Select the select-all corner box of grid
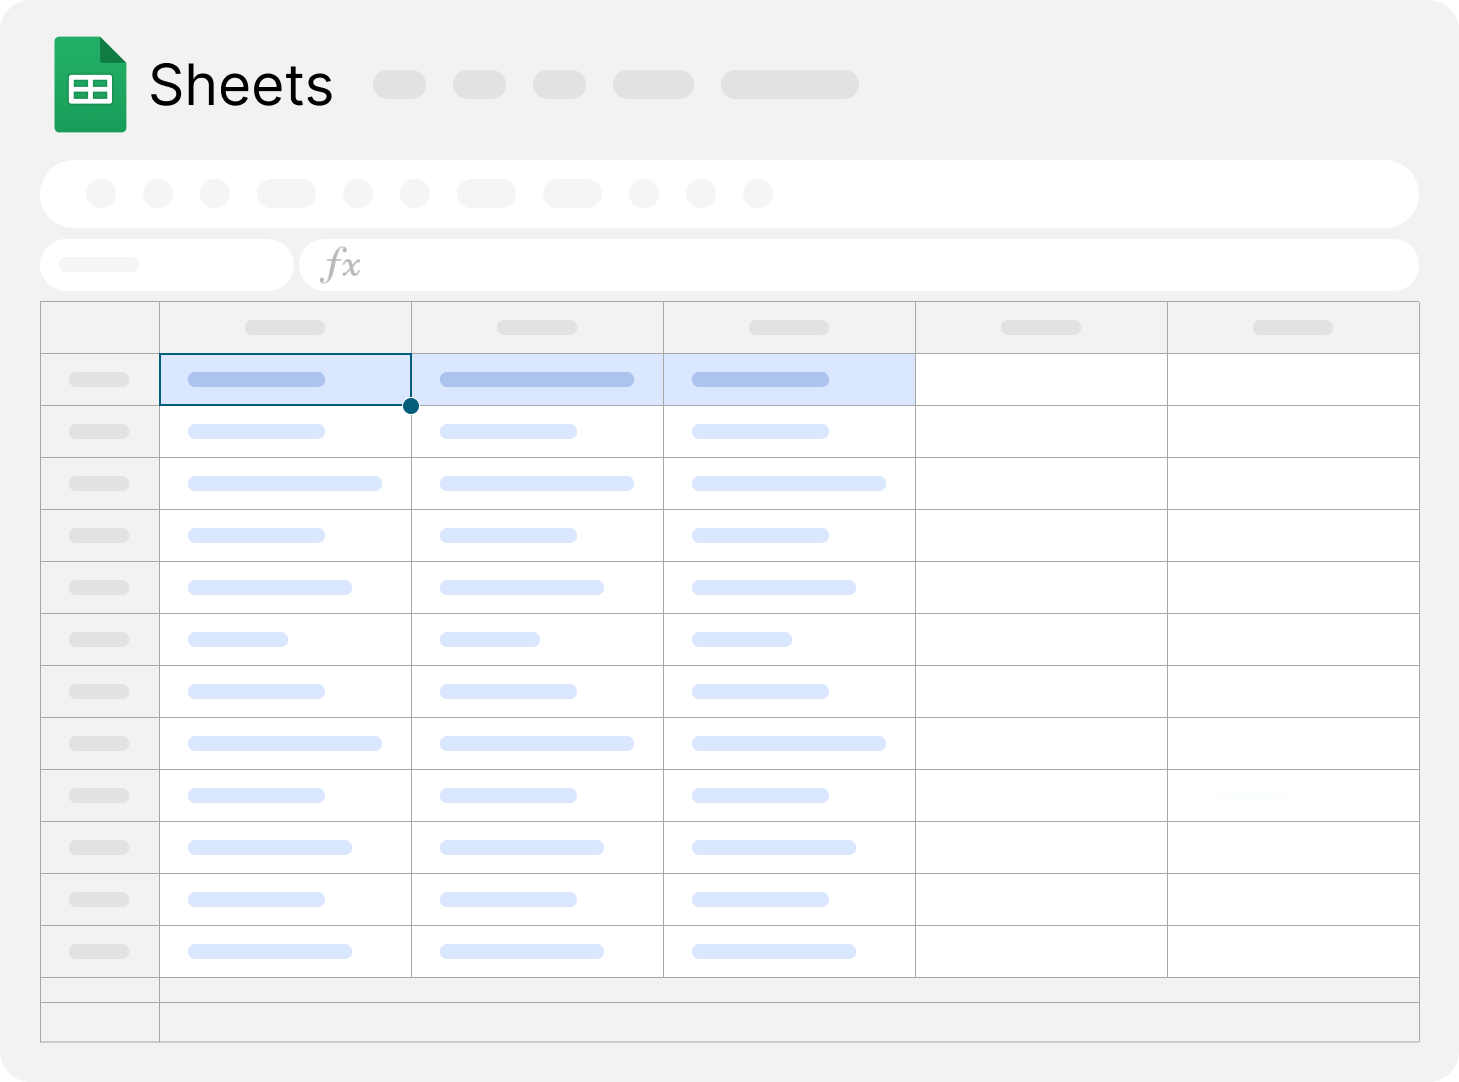 click(100, 327)
